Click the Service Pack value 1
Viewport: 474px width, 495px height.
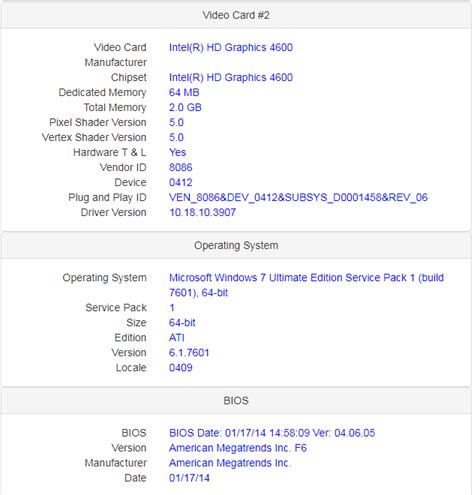pyautogui.click(x=172, y=308)
